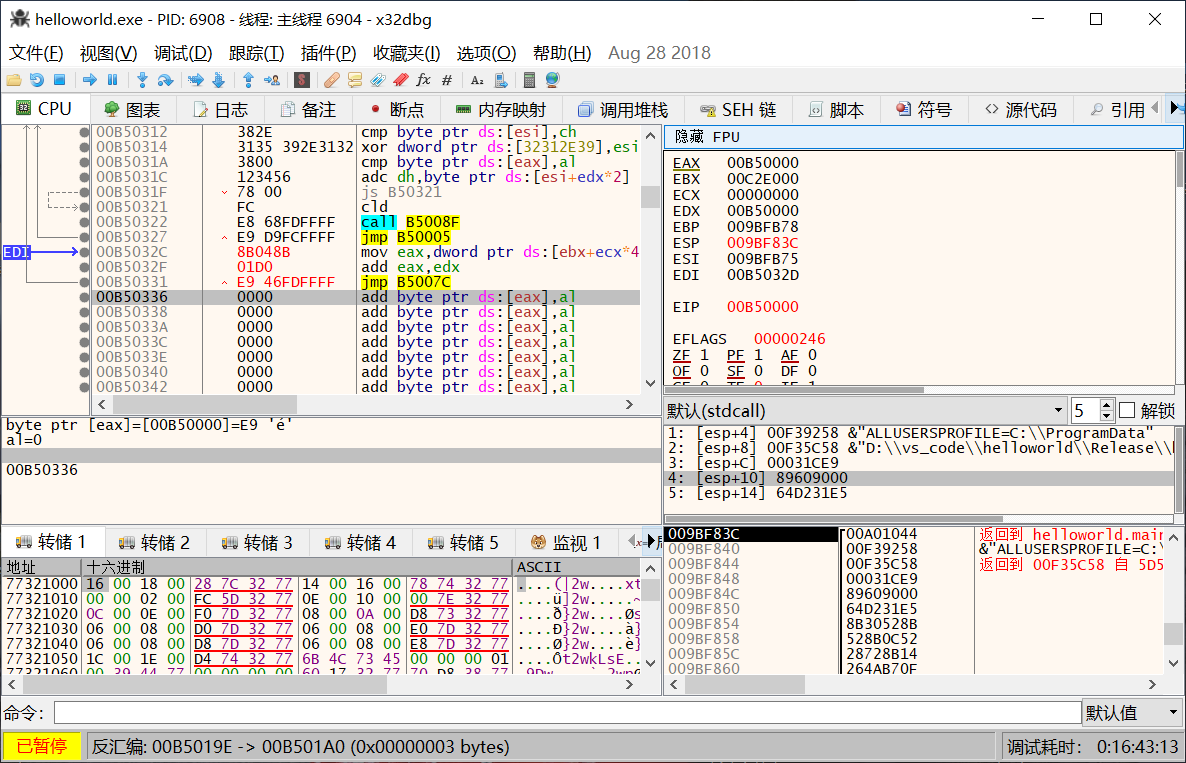Switch to the 断点 tab

point(397,110)
